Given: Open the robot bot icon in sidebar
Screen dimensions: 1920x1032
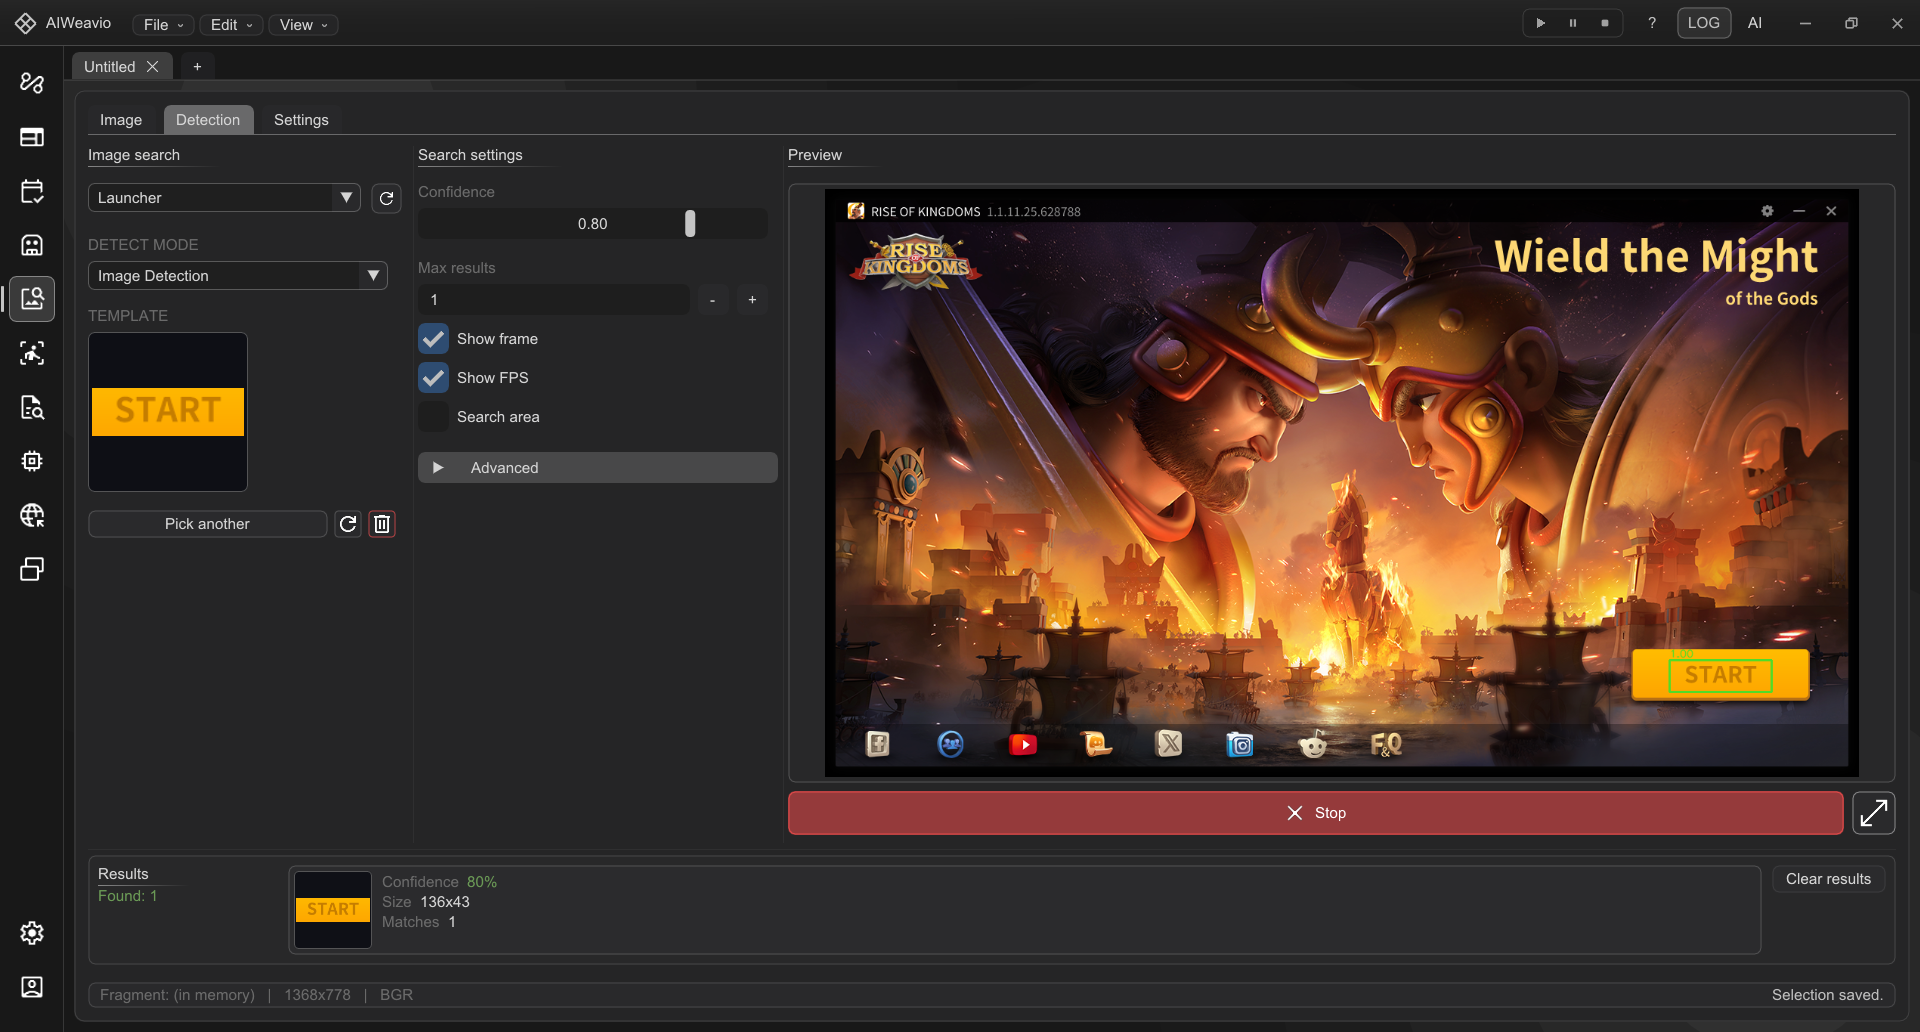Looking at the screenshot, I should (x=32, y=245).
